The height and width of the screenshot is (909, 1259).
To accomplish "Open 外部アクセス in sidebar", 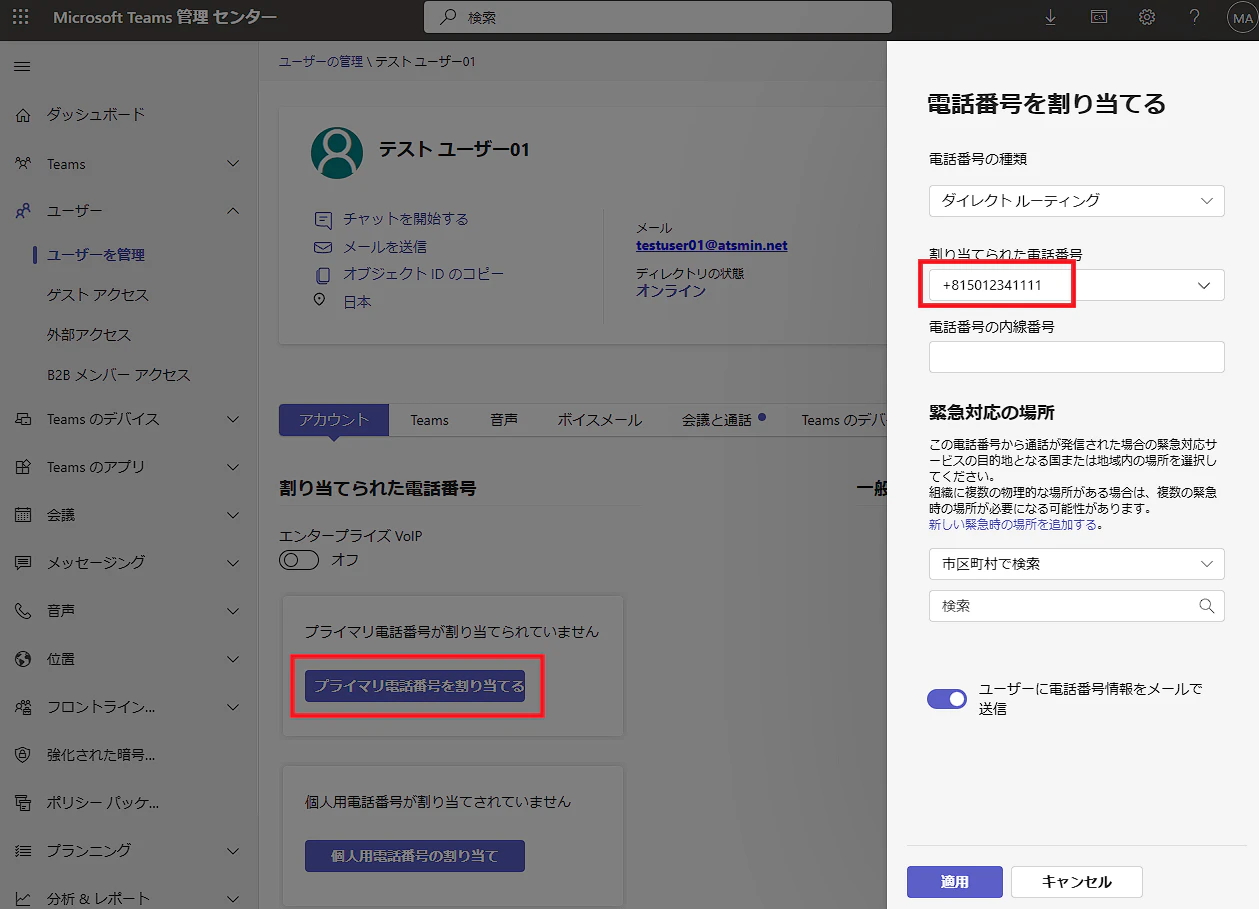I will (x=89, y=335).
